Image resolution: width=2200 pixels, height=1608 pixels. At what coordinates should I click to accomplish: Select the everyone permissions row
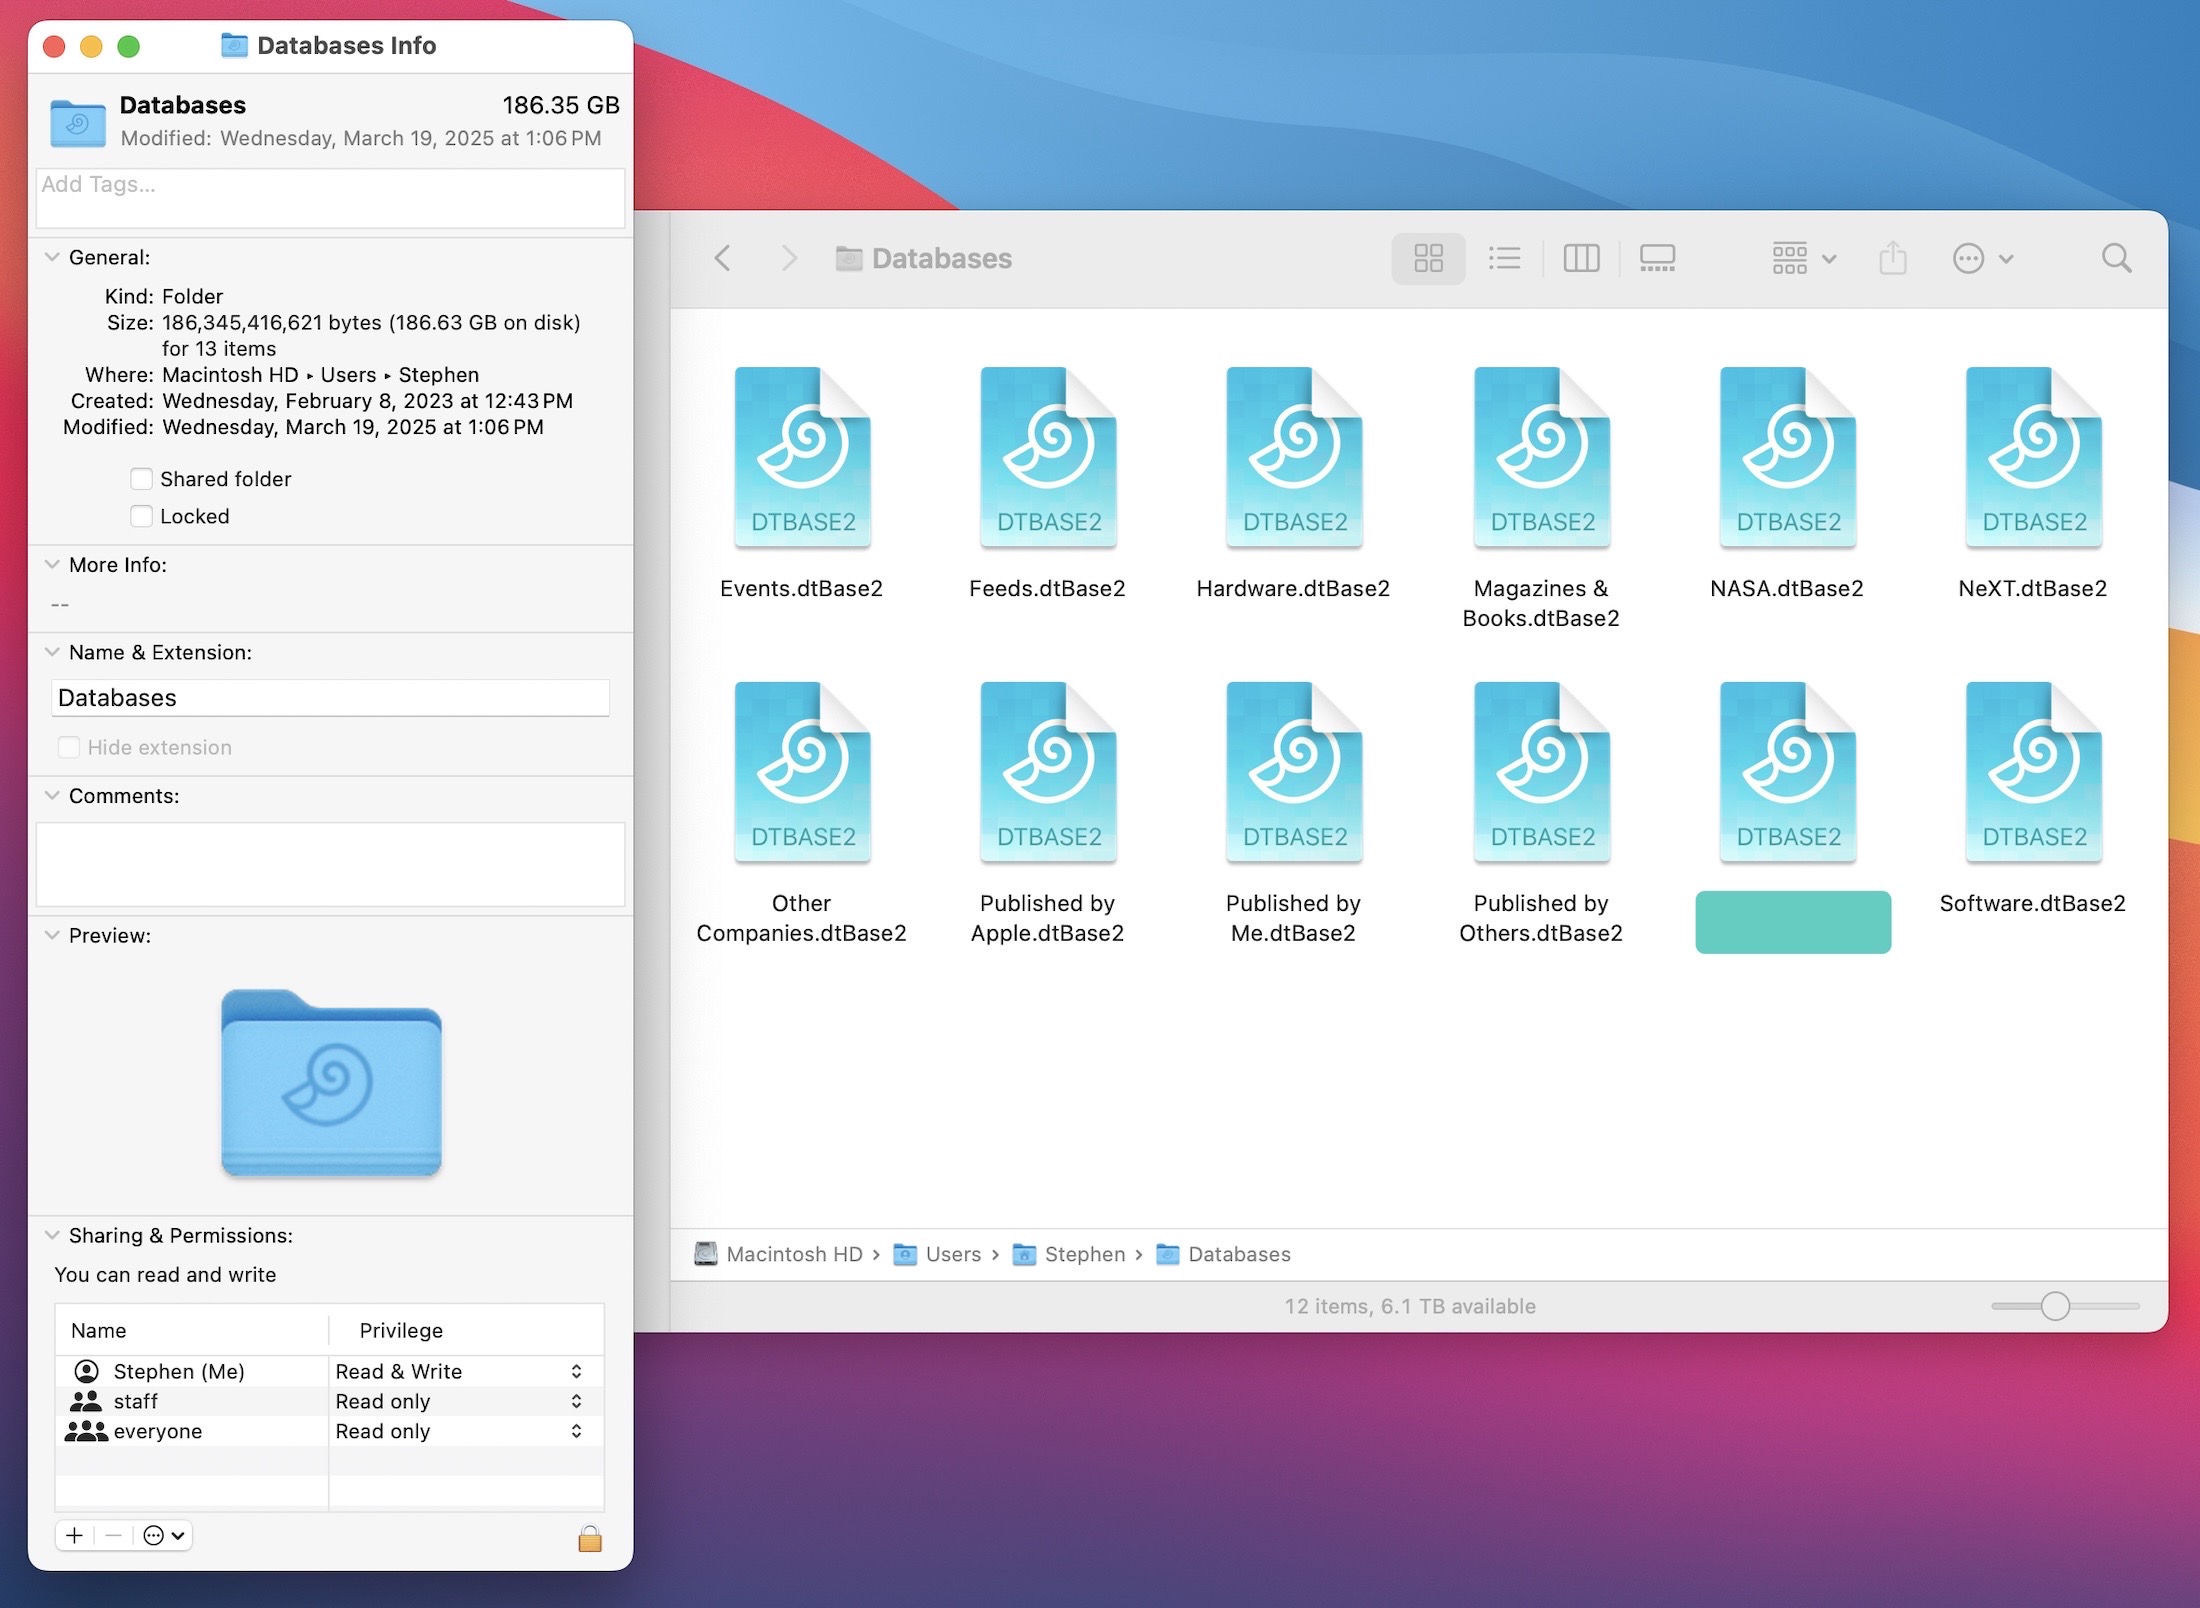coord(329,1431)
